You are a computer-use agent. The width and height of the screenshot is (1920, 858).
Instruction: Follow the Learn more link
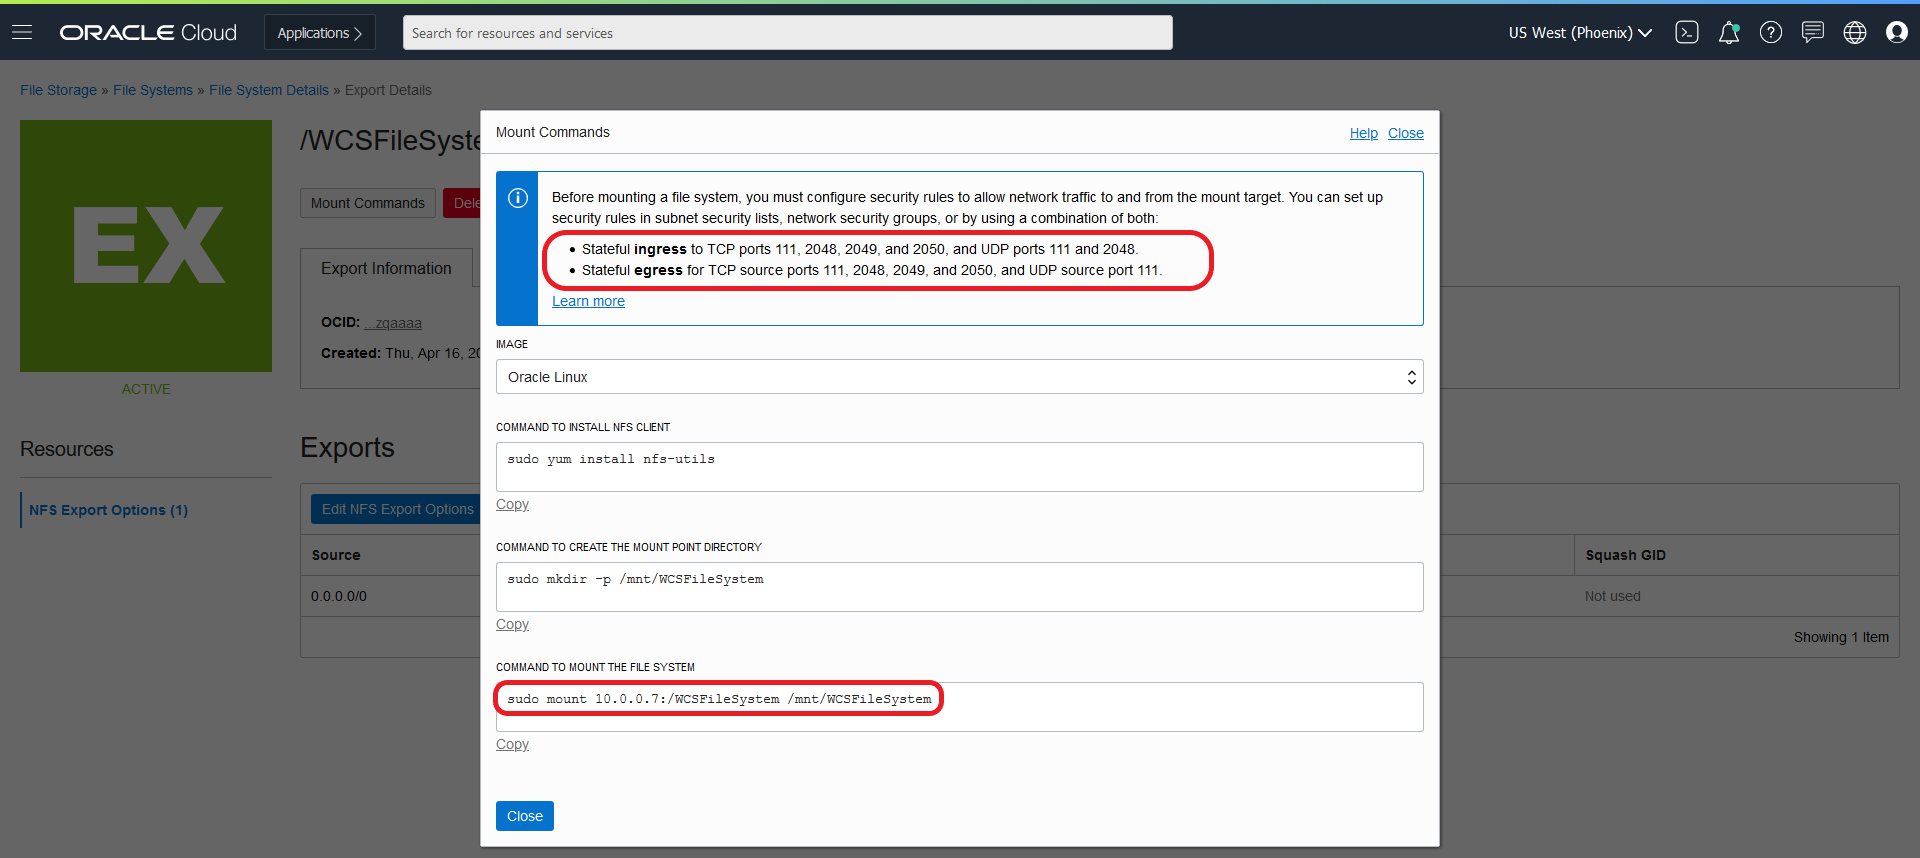588,301
